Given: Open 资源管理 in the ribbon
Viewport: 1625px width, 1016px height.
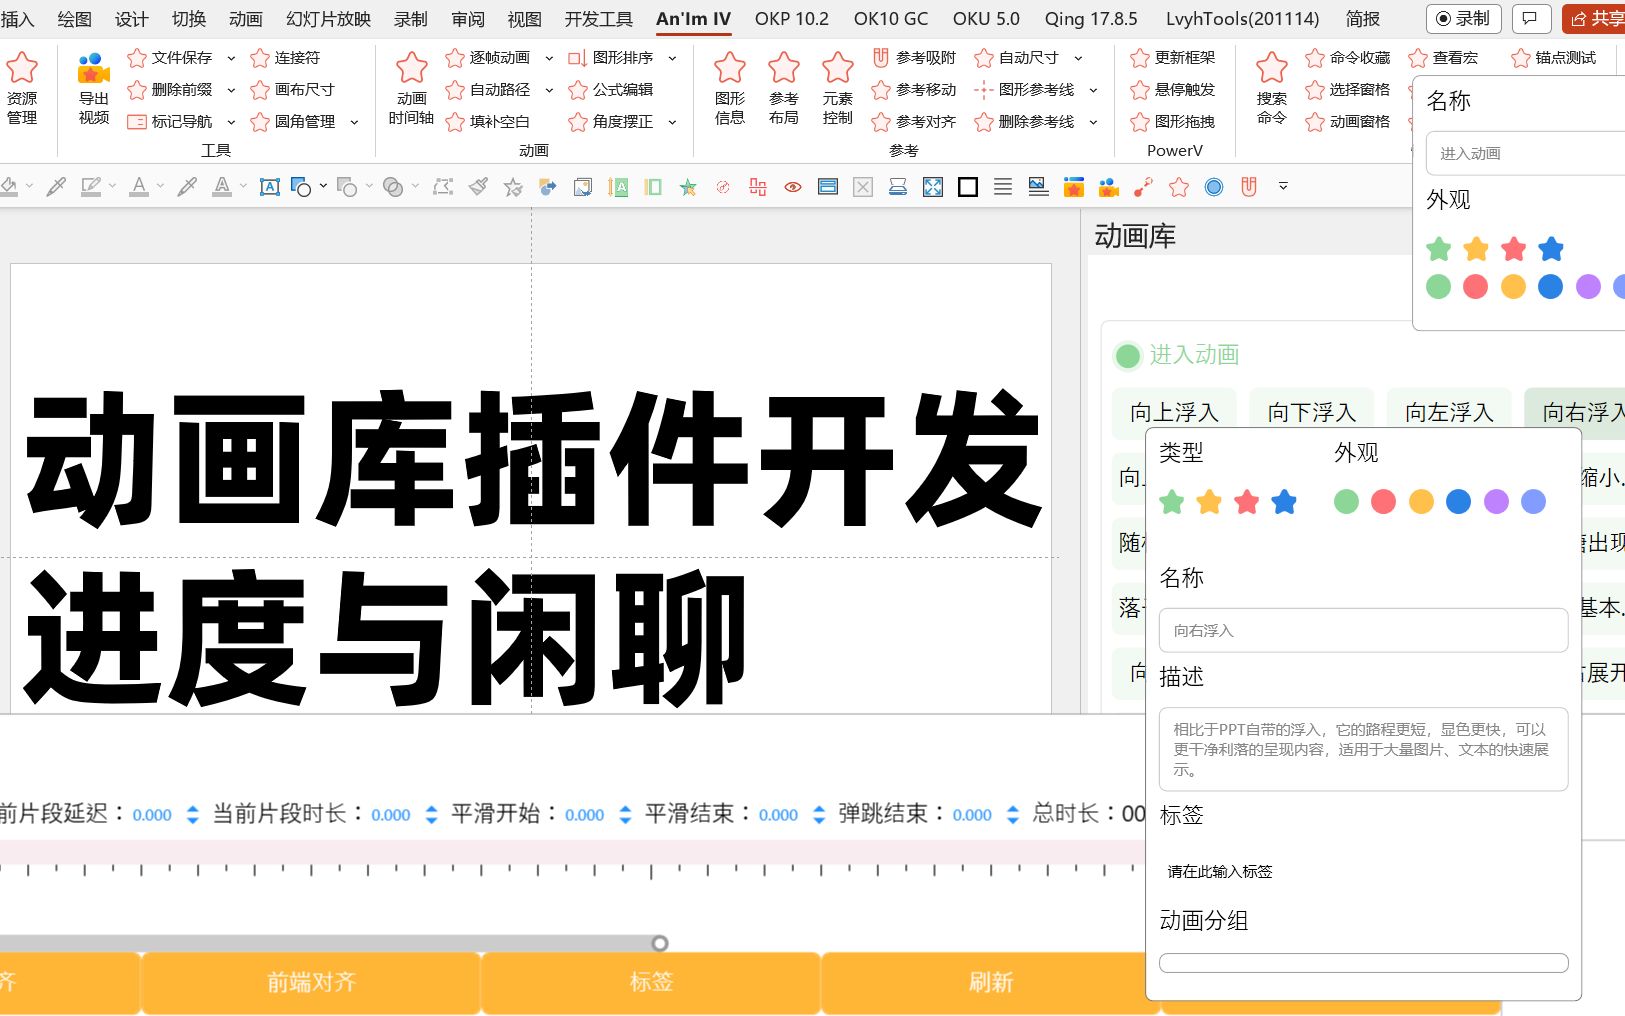Looking at the screenshot, I should pos(22,88).
